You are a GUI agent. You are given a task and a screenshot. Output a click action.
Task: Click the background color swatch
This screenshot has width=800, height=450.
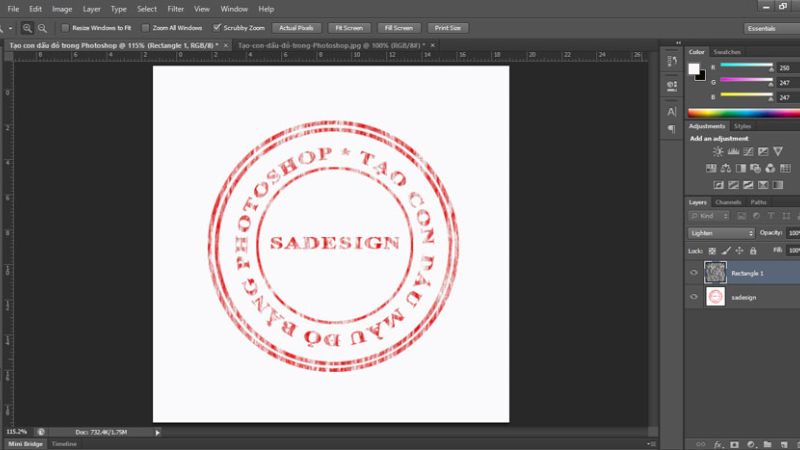tap(702, 77)
